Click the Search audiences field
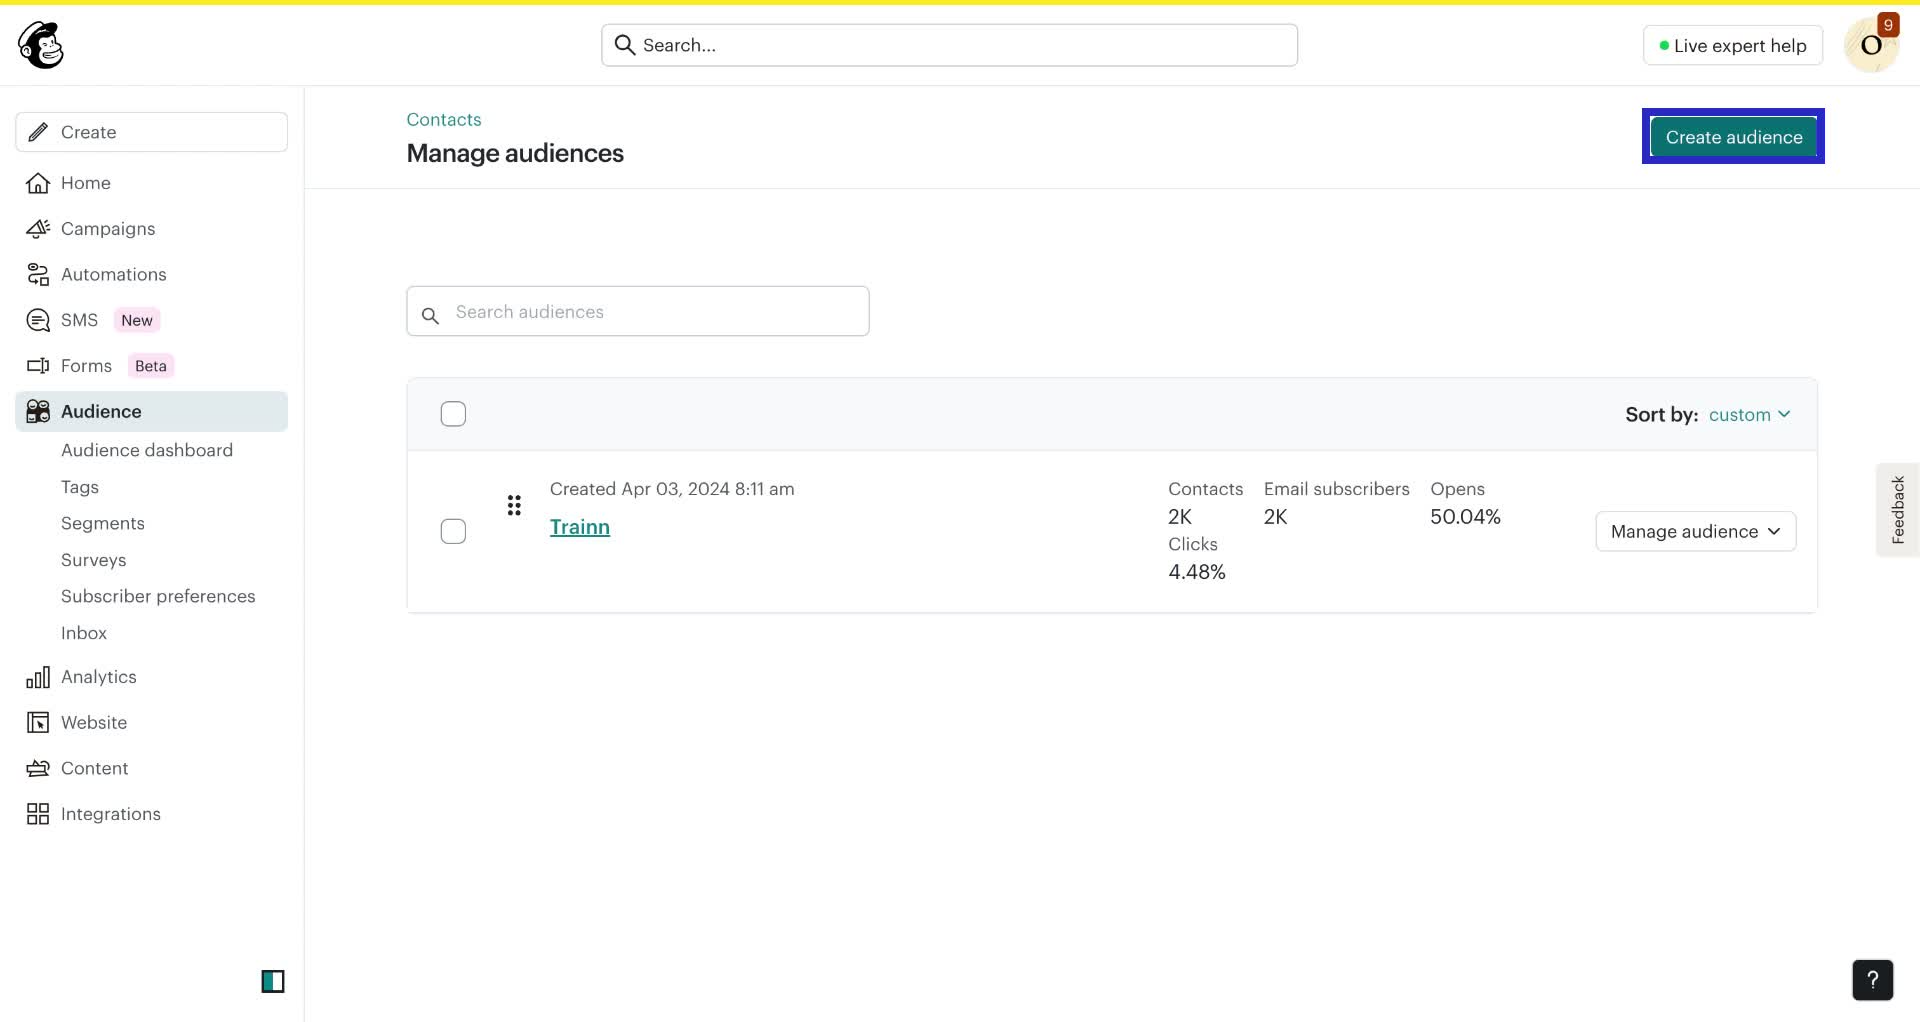The width and height of the screenshot is (1920, 1022). [x=637, y=311]
